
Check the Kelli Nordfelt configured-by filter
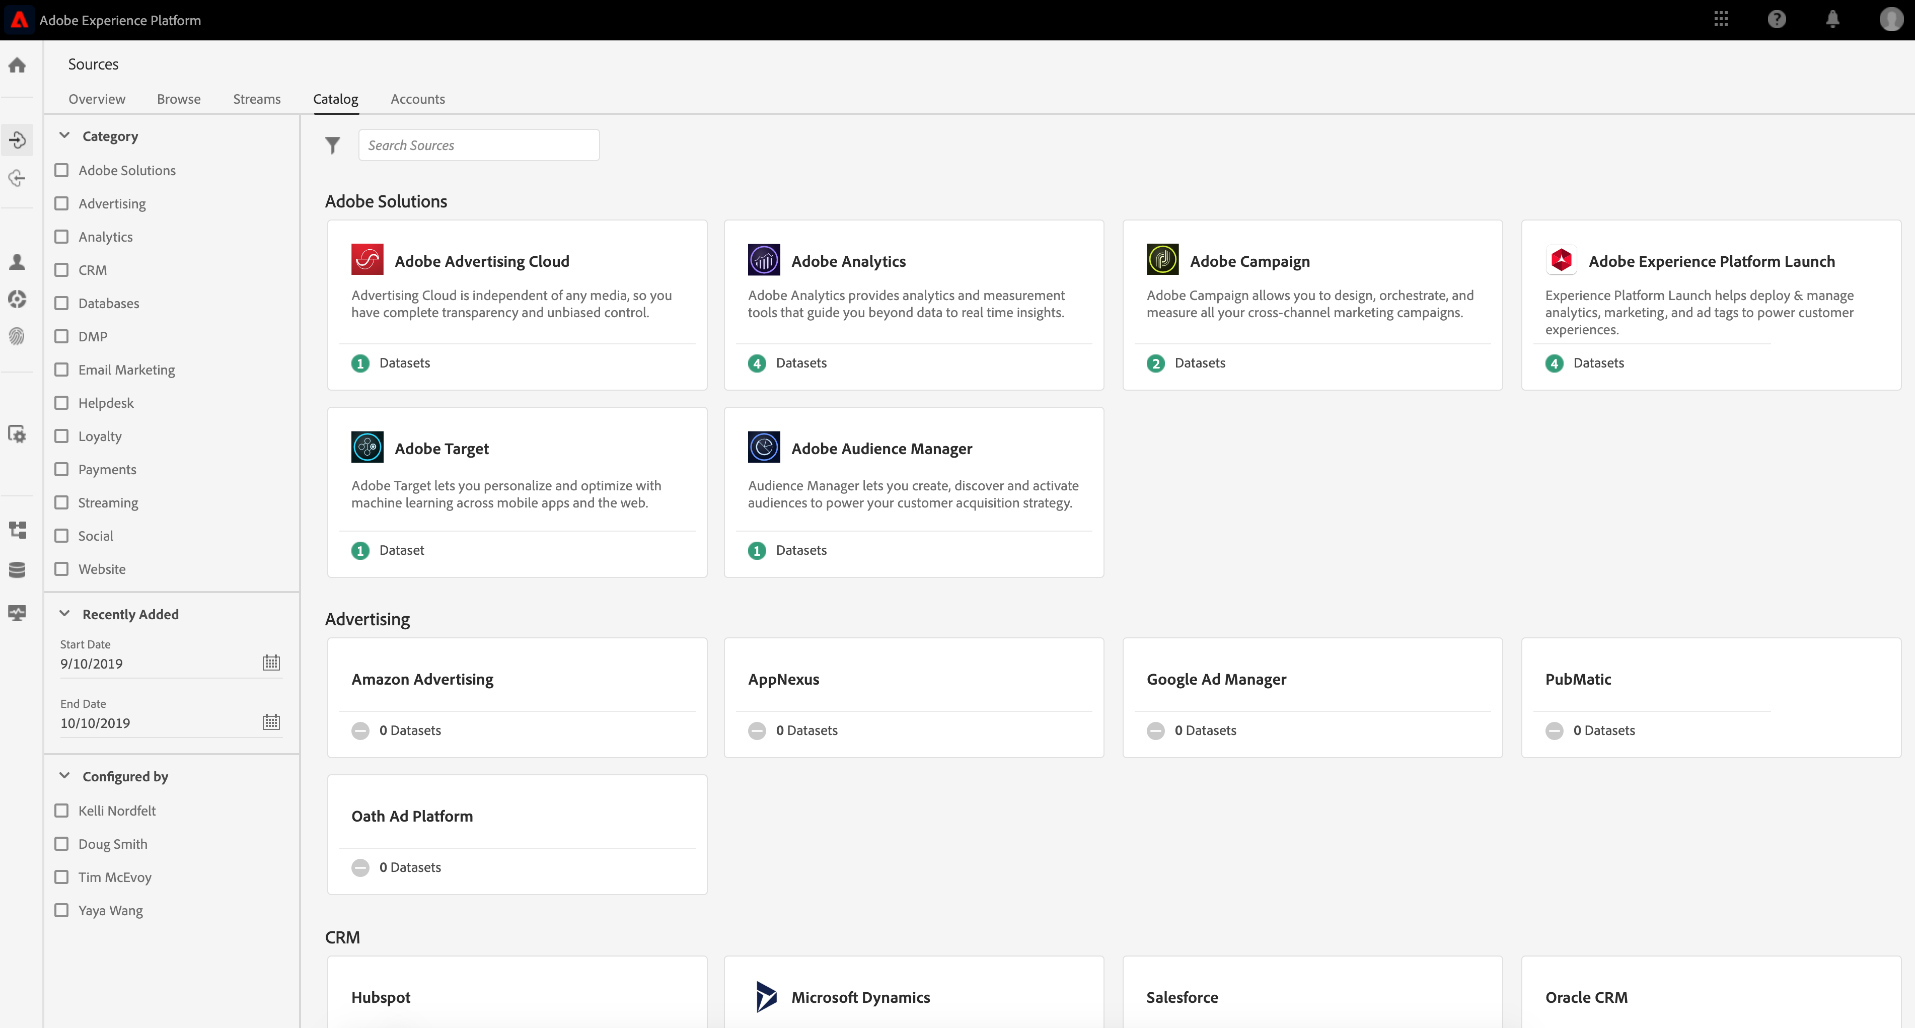coord(62,810)
